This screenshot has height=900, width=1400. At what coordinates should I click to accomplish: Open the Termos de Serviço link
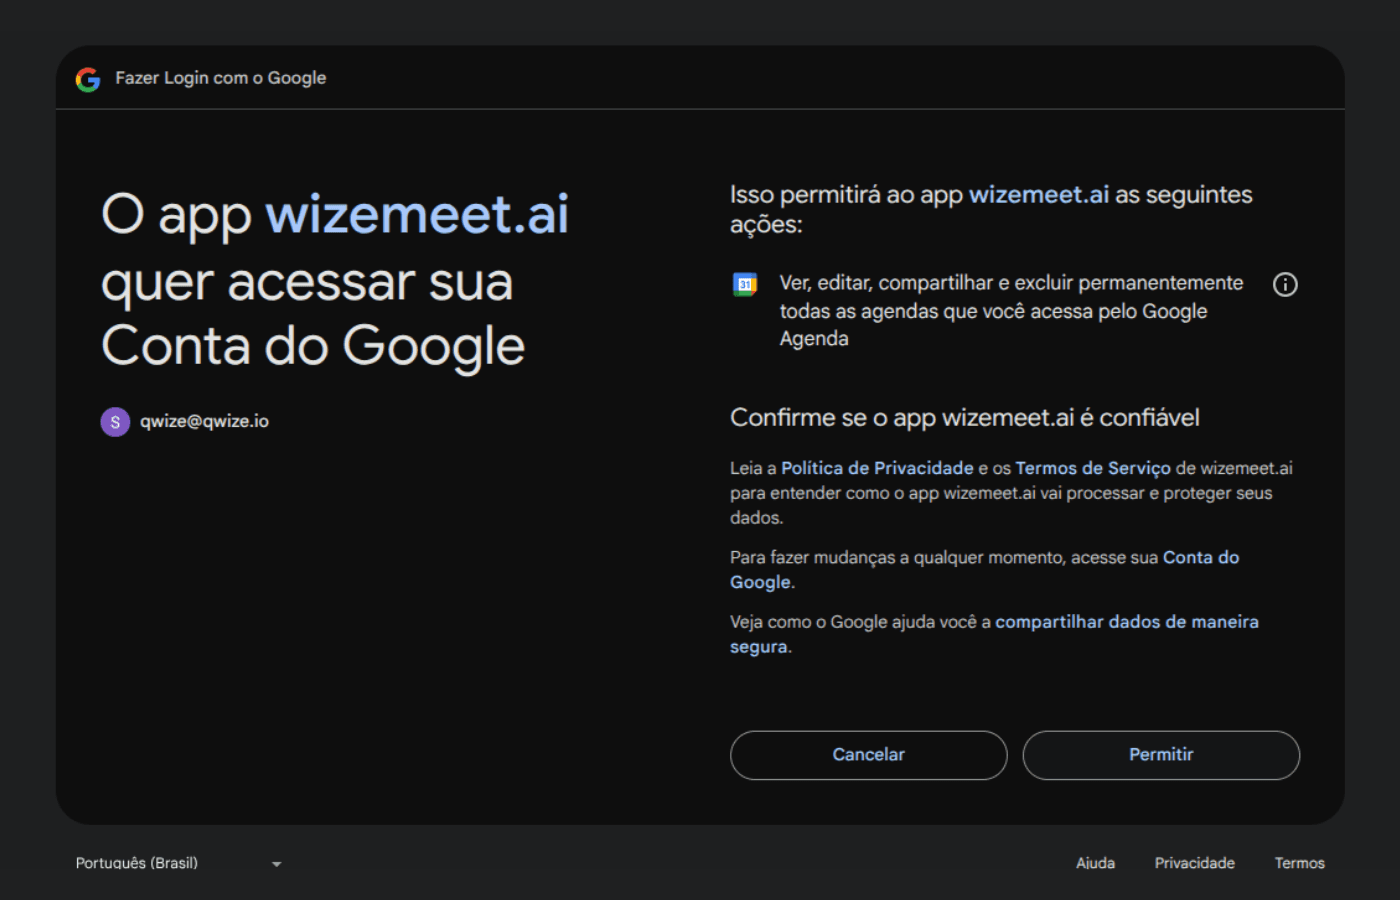coord(1092,468)
